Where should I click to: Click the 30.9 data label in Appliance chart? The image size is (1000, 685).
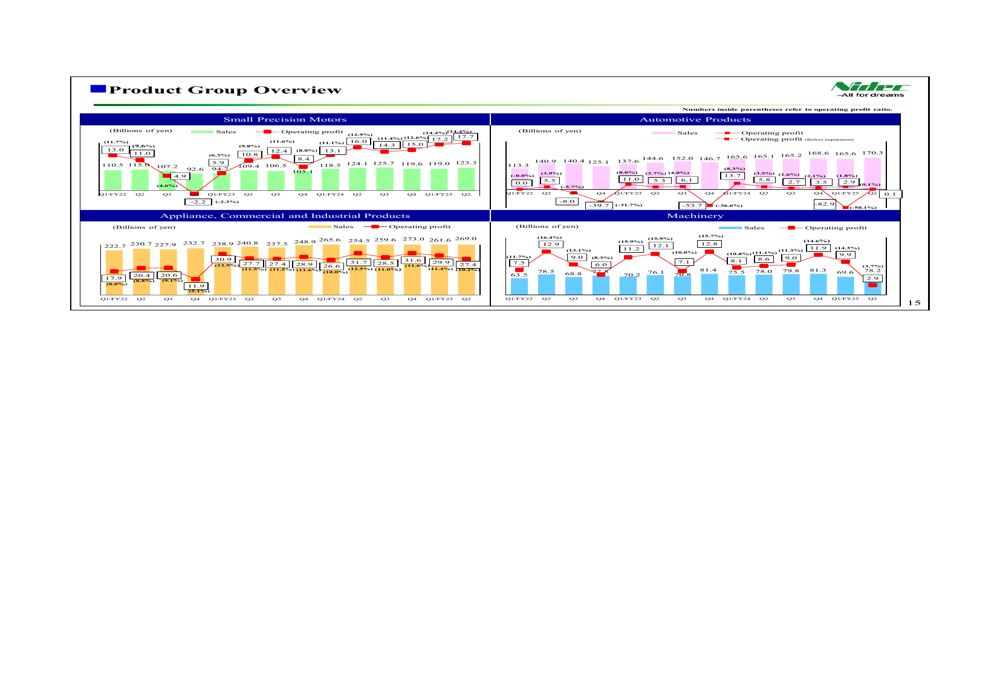[224, 259]
